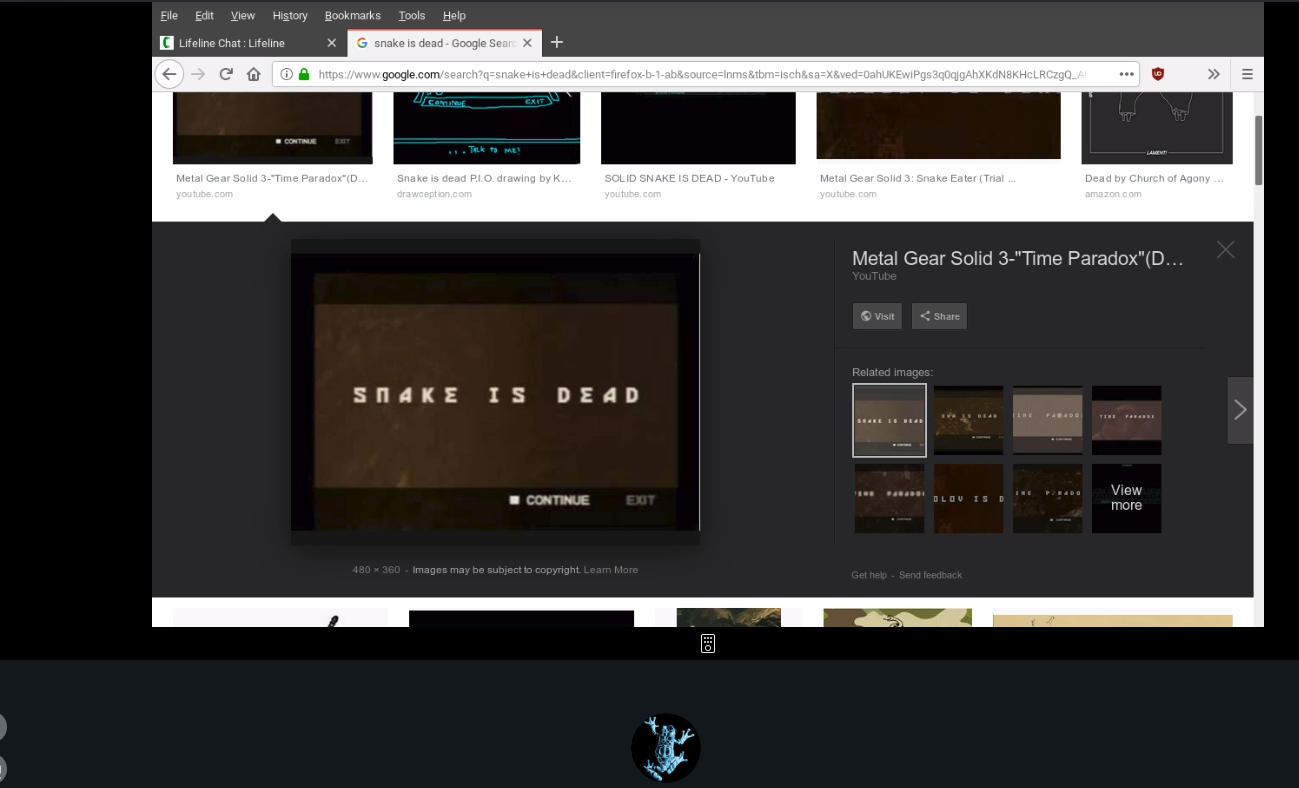1299x788 pixels.
Task: Show the next image with the right chevron
Action: pyautogui.click(x=1240, y=410)
